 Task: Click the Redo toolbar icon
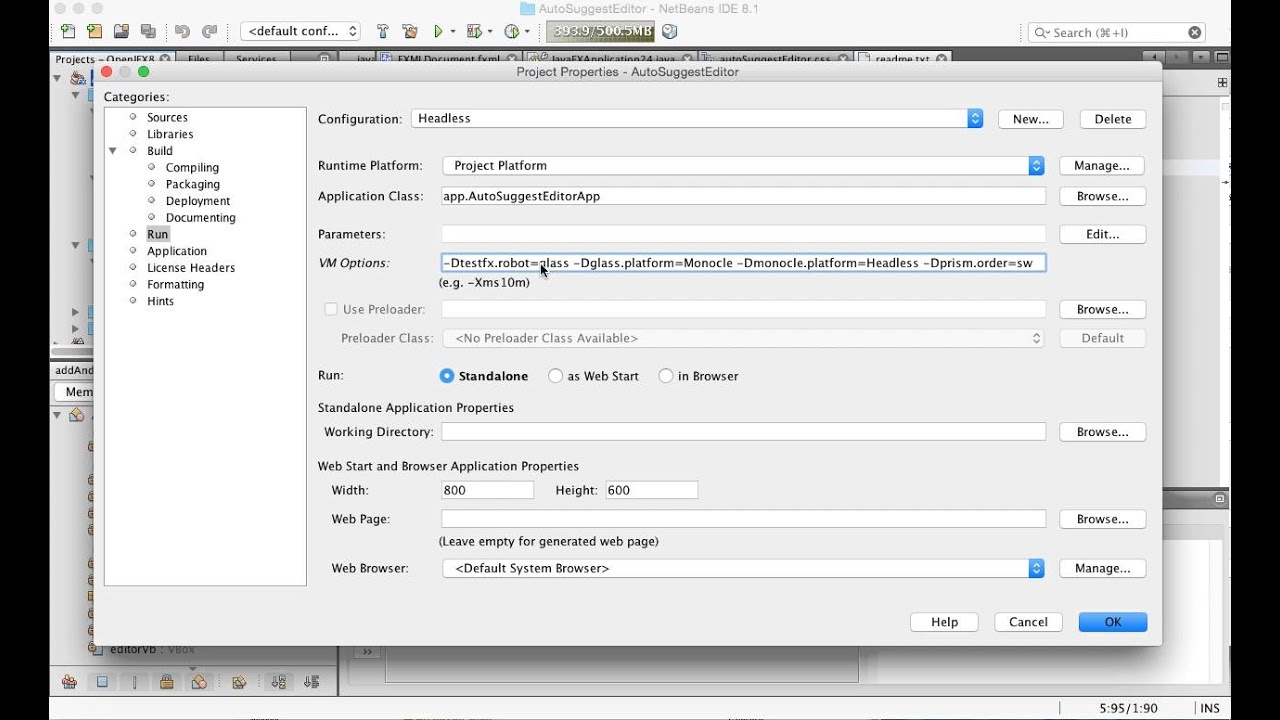pyautogui.click(x=209, y=32)
